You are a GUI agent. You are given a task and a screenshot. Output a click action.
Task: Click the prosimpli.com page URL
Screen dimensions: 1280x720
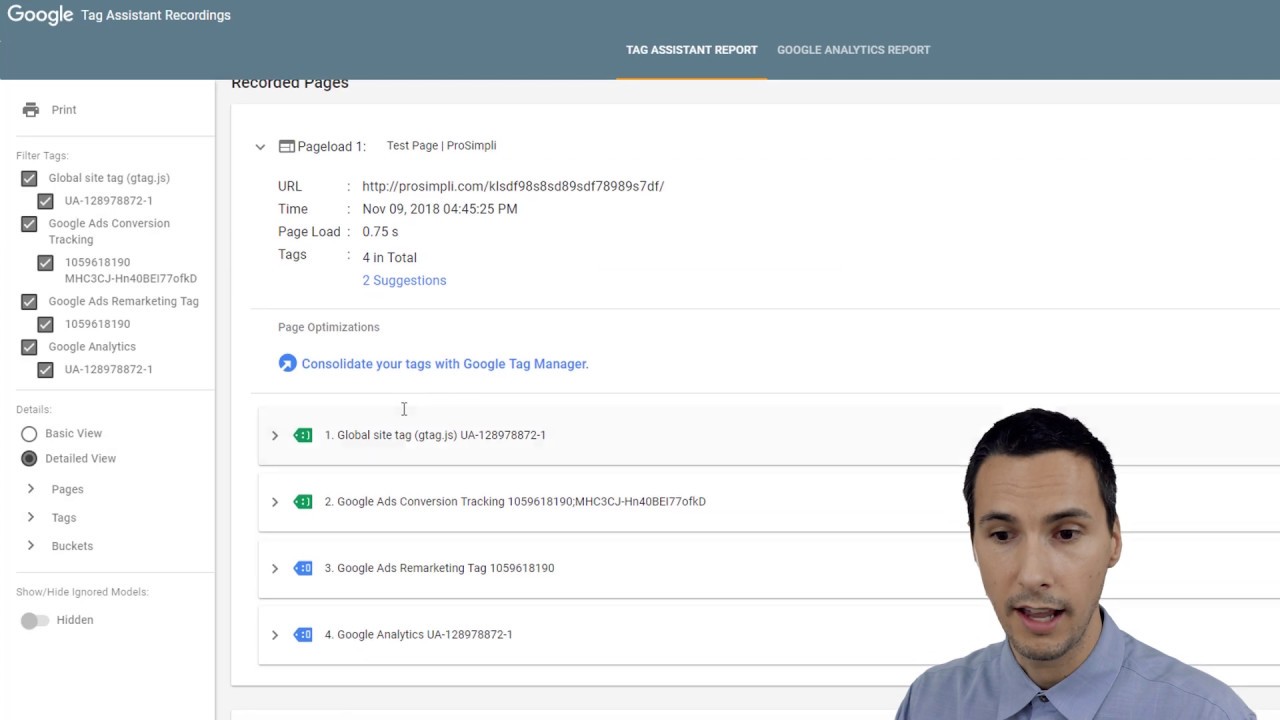tap(513, 186)
